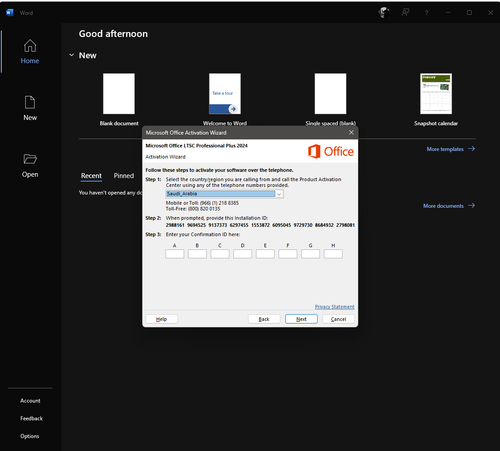Screen dimensions: 500x451
Task: Open Options in the sidebar
Action: pyautogui.click(x=30, y=436)
